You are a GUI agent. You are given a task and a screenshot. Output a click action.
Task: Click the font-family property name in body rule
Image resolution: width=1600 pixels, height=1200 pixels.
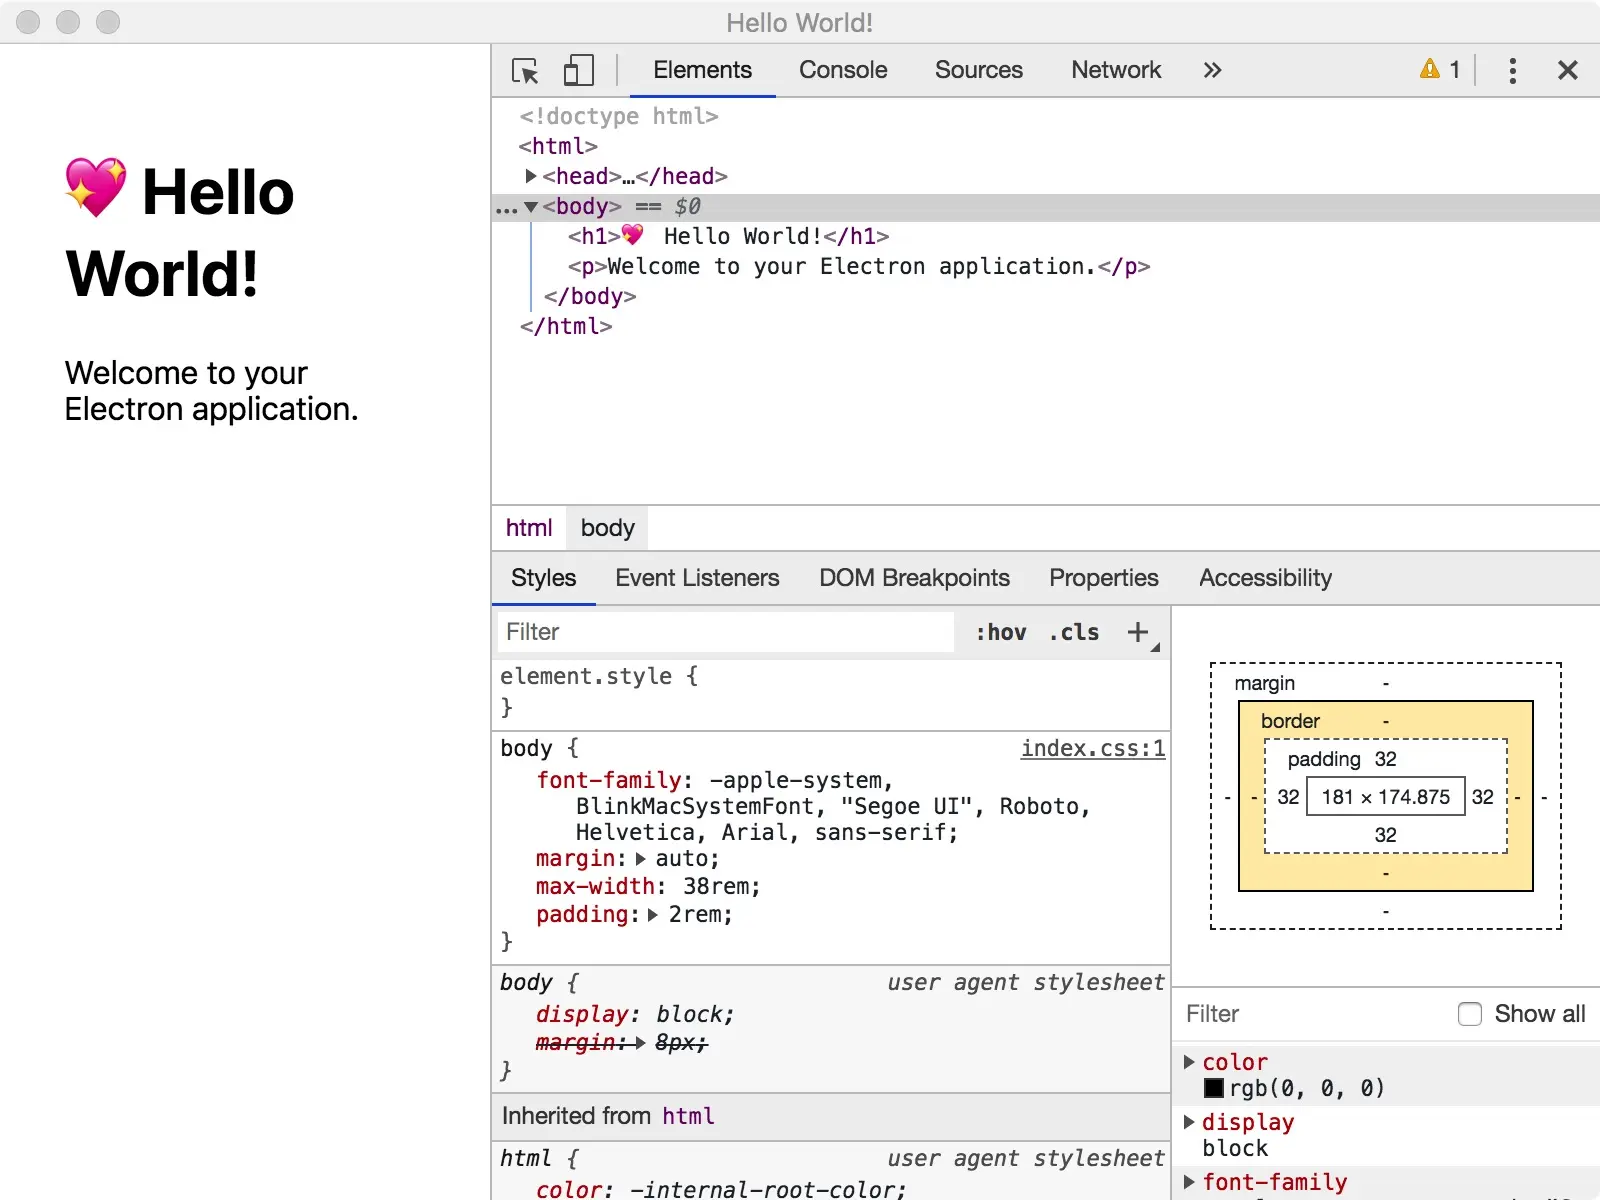tap(609, 780)
